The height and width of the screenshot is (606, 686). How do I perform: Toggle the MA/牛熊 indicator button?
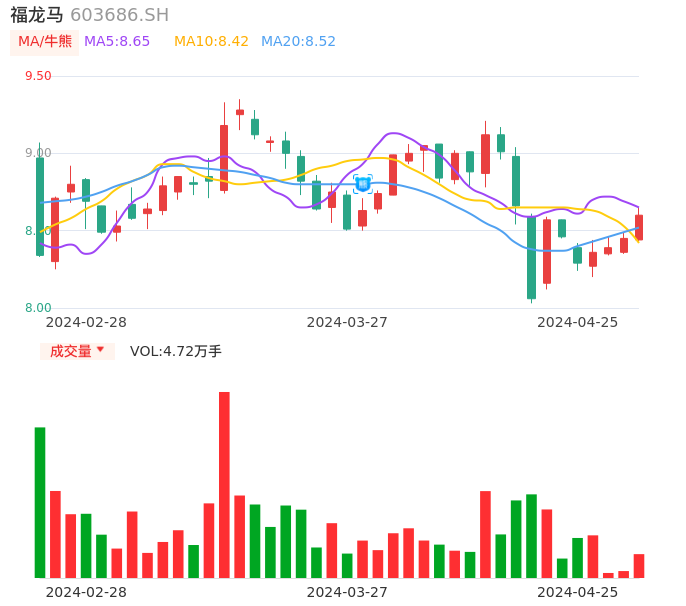click(45, 42)
